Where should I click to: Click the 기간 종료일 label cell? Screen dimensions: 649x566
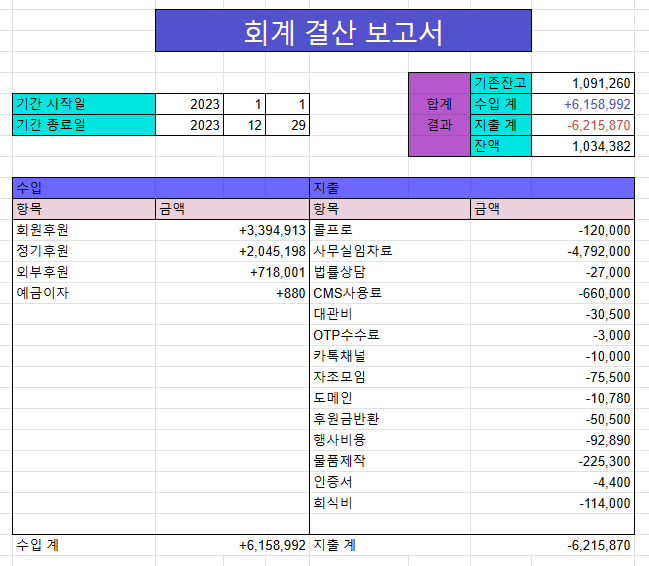(x=84, y=125)
